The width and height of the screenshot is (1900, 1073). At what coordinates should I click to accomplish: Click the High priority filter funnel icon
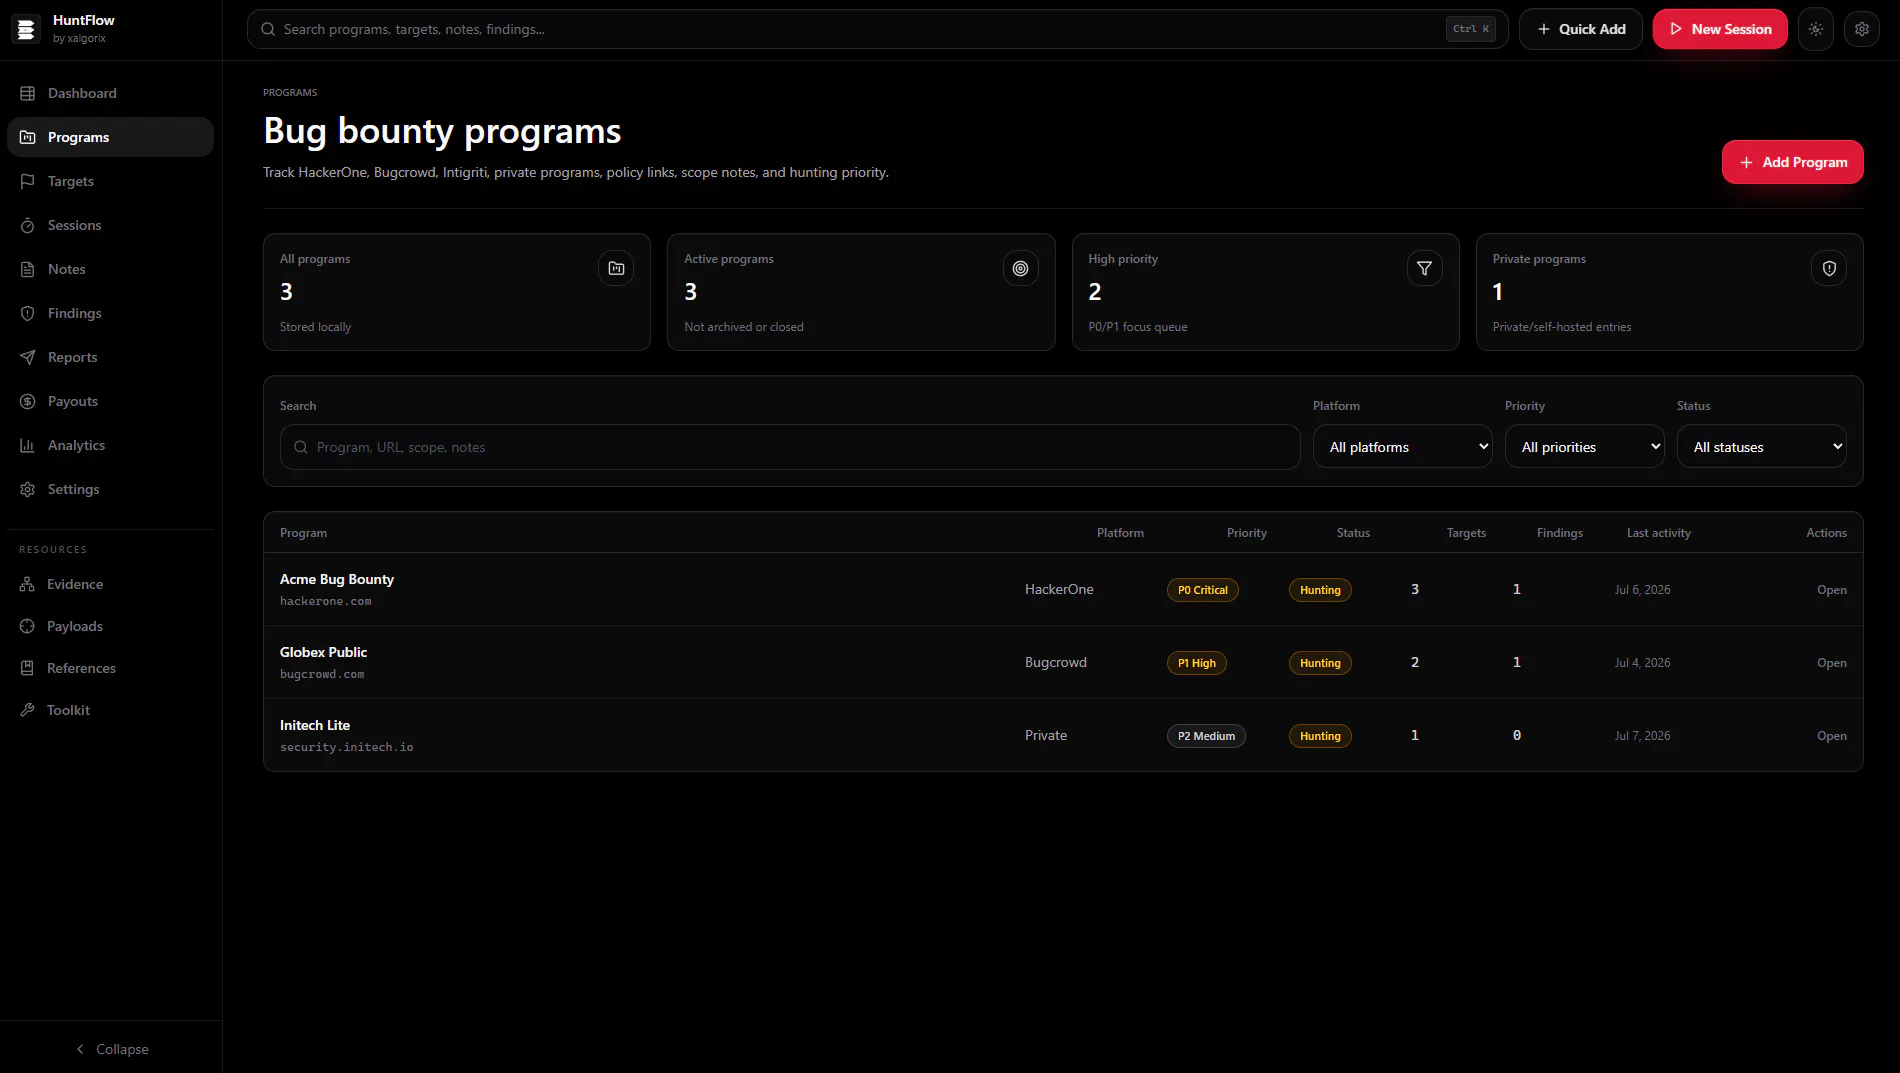click(1424, 268)
